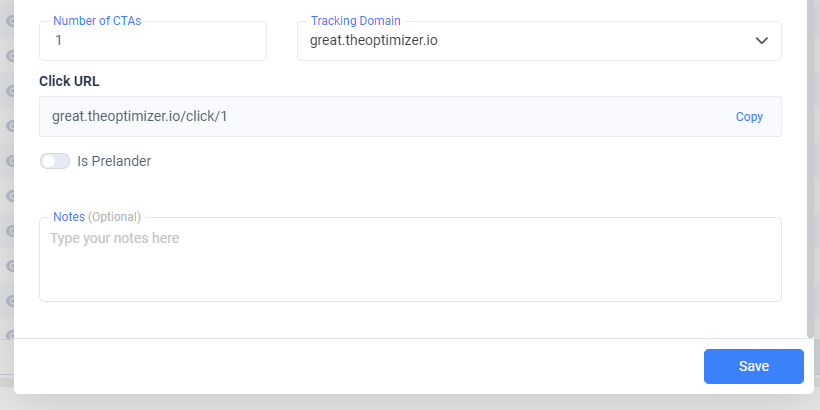Click the Click URL text field
This screenshot has width=820, height=410.
coord(380,116)
